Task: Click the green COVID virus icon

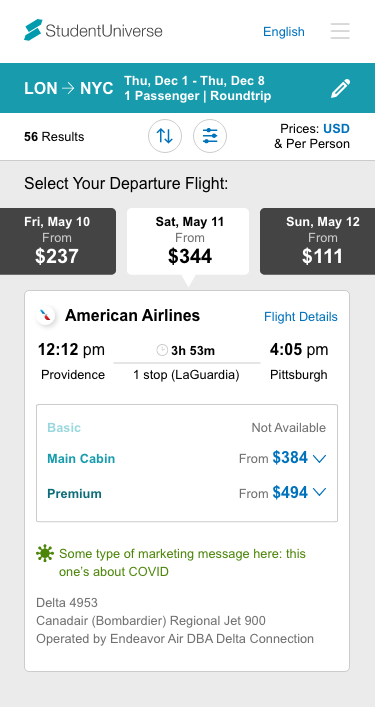Action: tap(45, 553)
